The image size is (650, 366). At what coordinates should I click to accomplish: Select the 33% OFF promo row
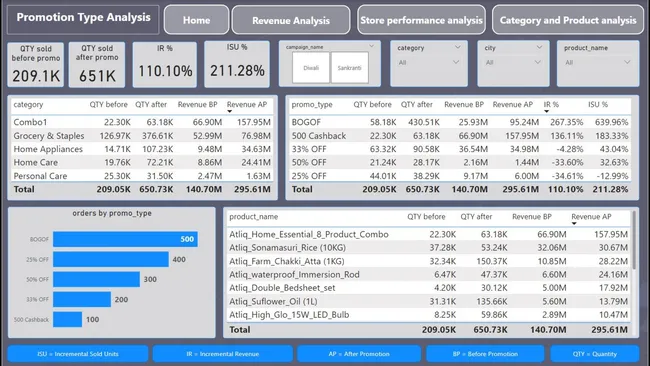pyautogui.click(x=460, y=149)
